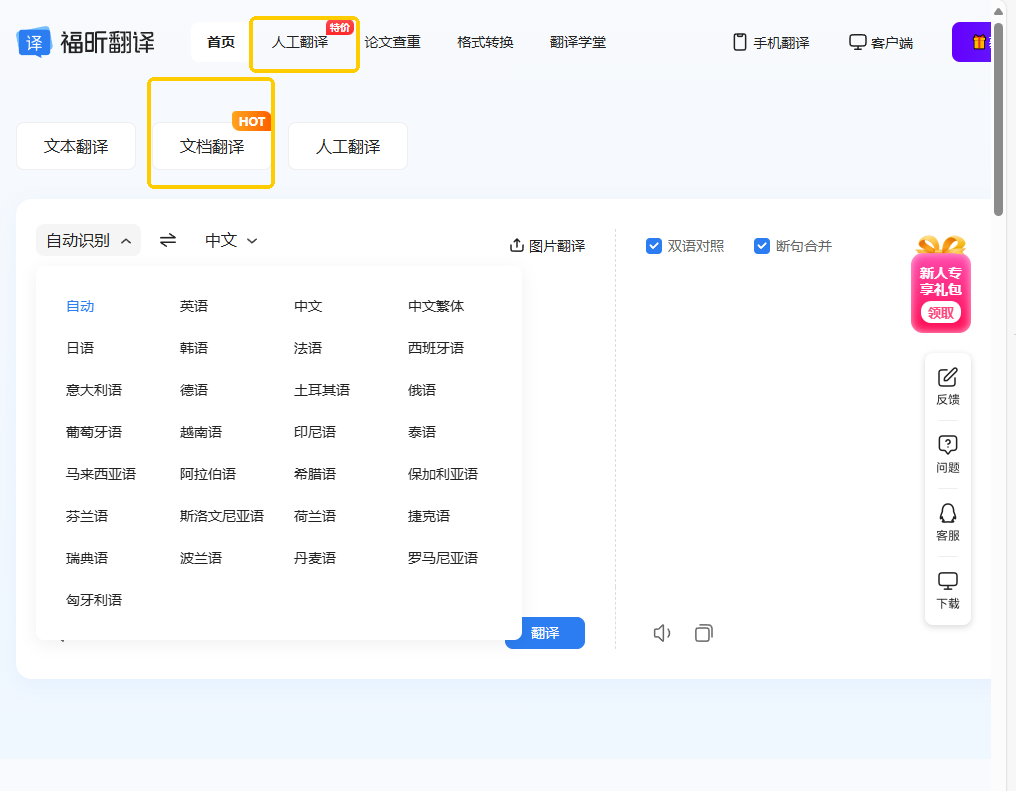Viewport: 1016px width, 791px height.
Task: Switch to the 文档翻译 tab
Action: (x=212, y=147)
